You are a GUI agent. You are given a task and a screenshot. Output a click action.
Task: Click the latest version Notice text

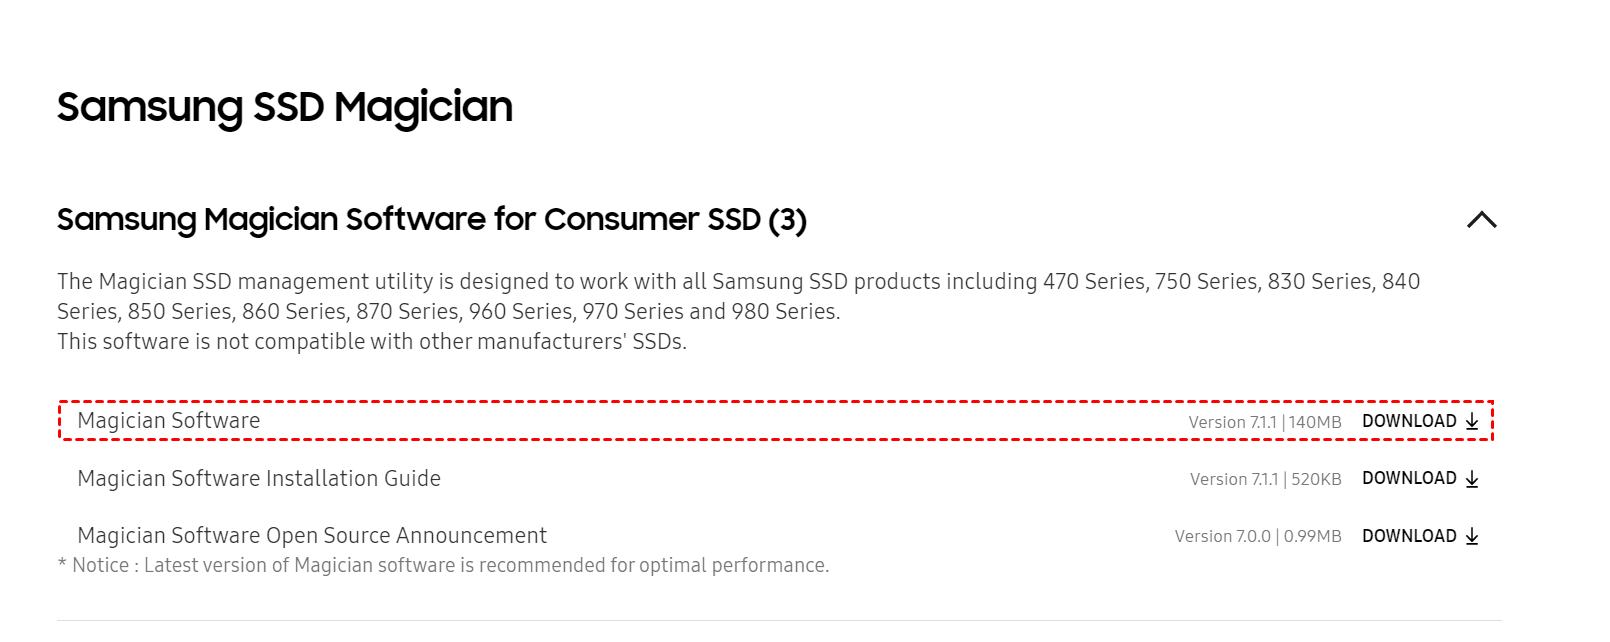click(x=443, y=566)
